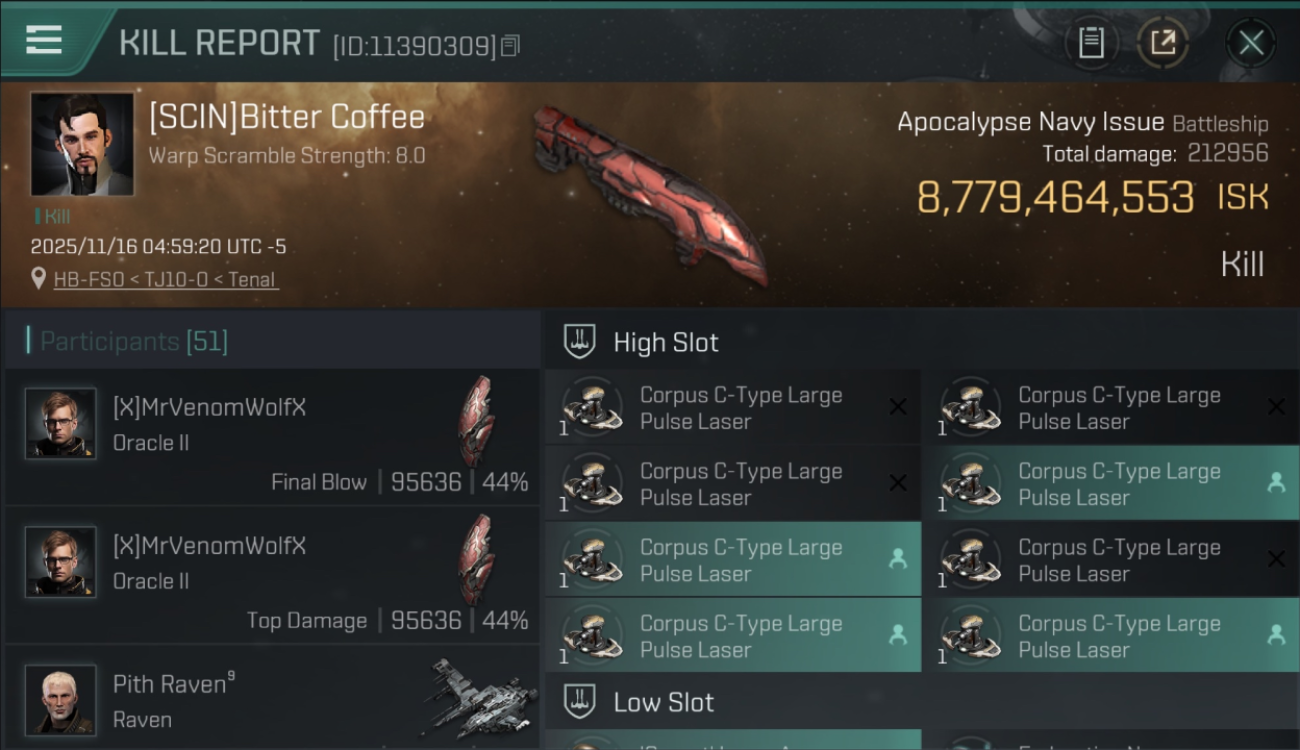1300x750 pixels.
Task: Click Pith Raven's portrait
Action: (x=61, y=700)
